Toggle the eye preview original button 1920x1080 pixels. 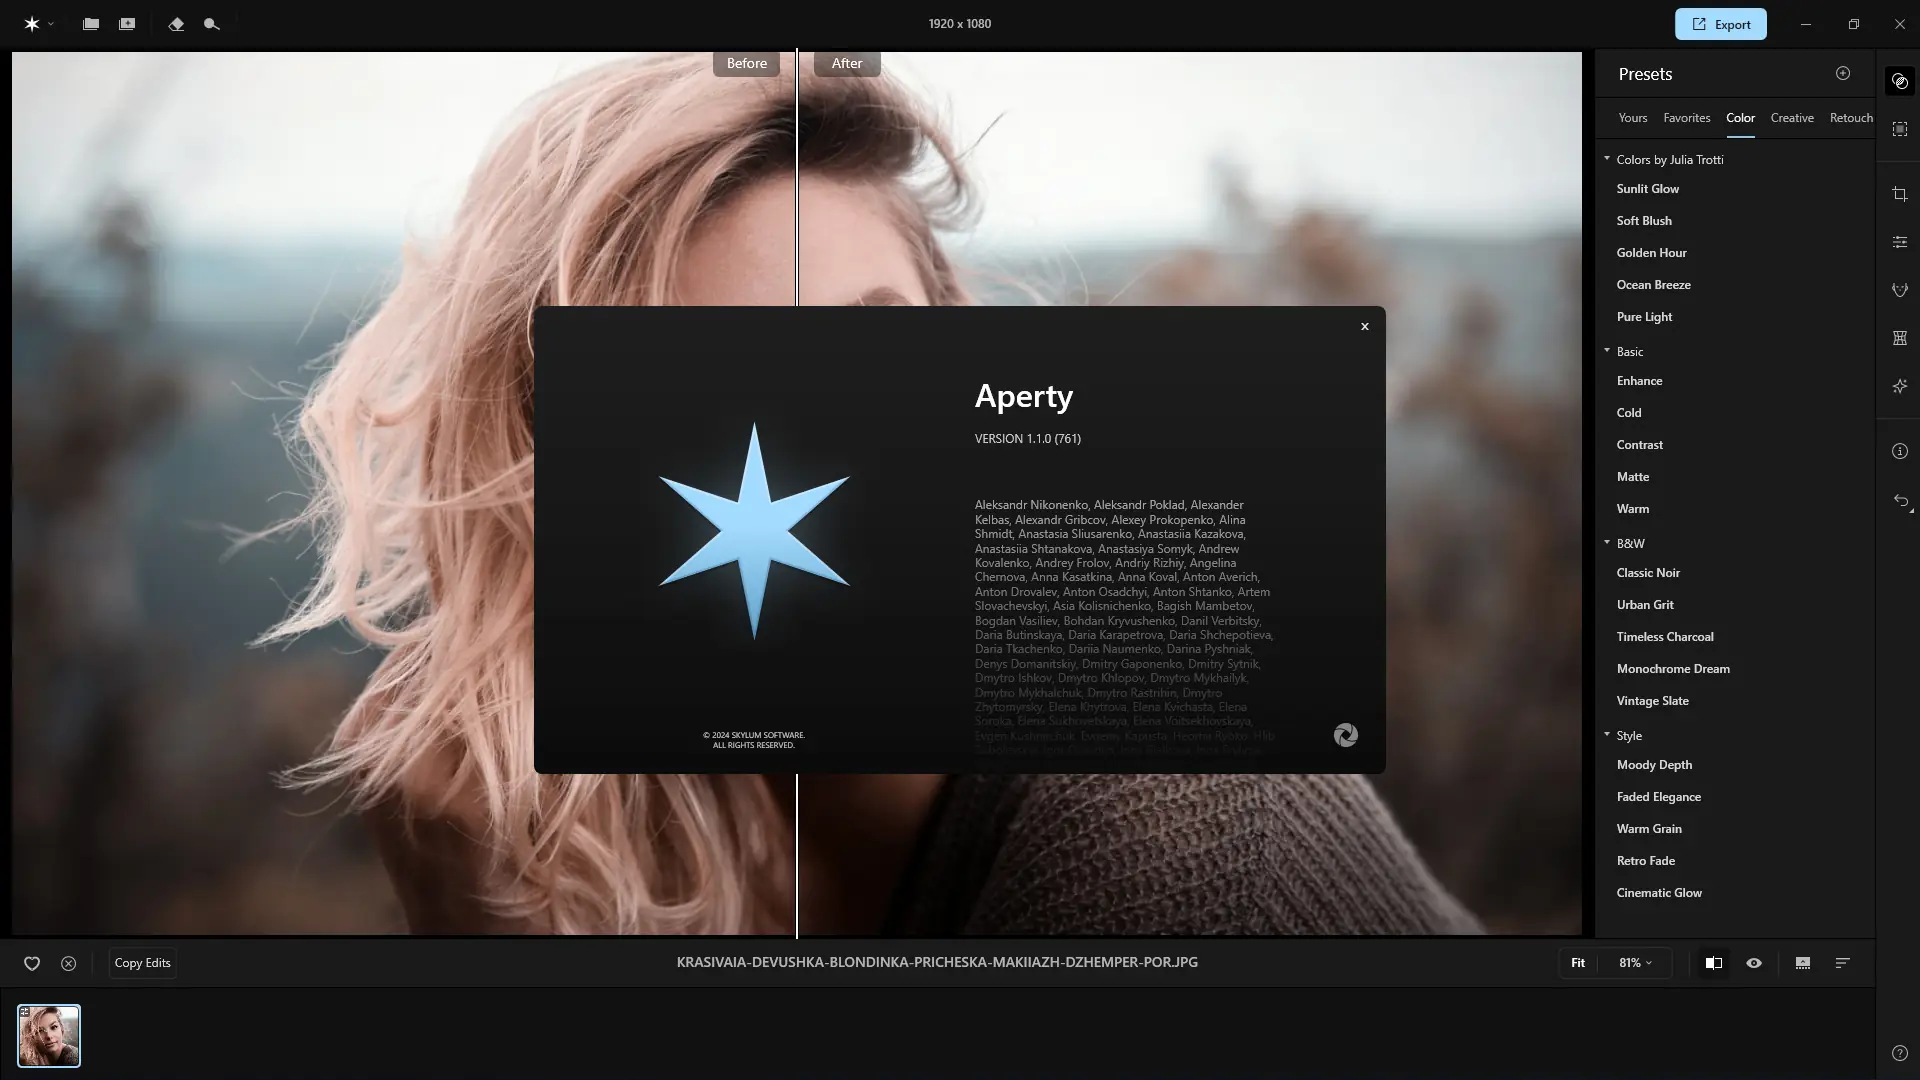coord(1754,963)
